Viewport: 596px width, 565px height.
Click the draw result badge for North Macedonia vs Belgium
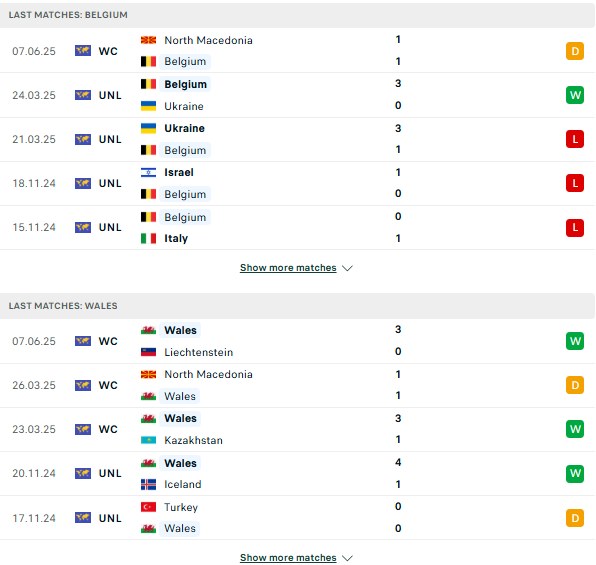574,51
